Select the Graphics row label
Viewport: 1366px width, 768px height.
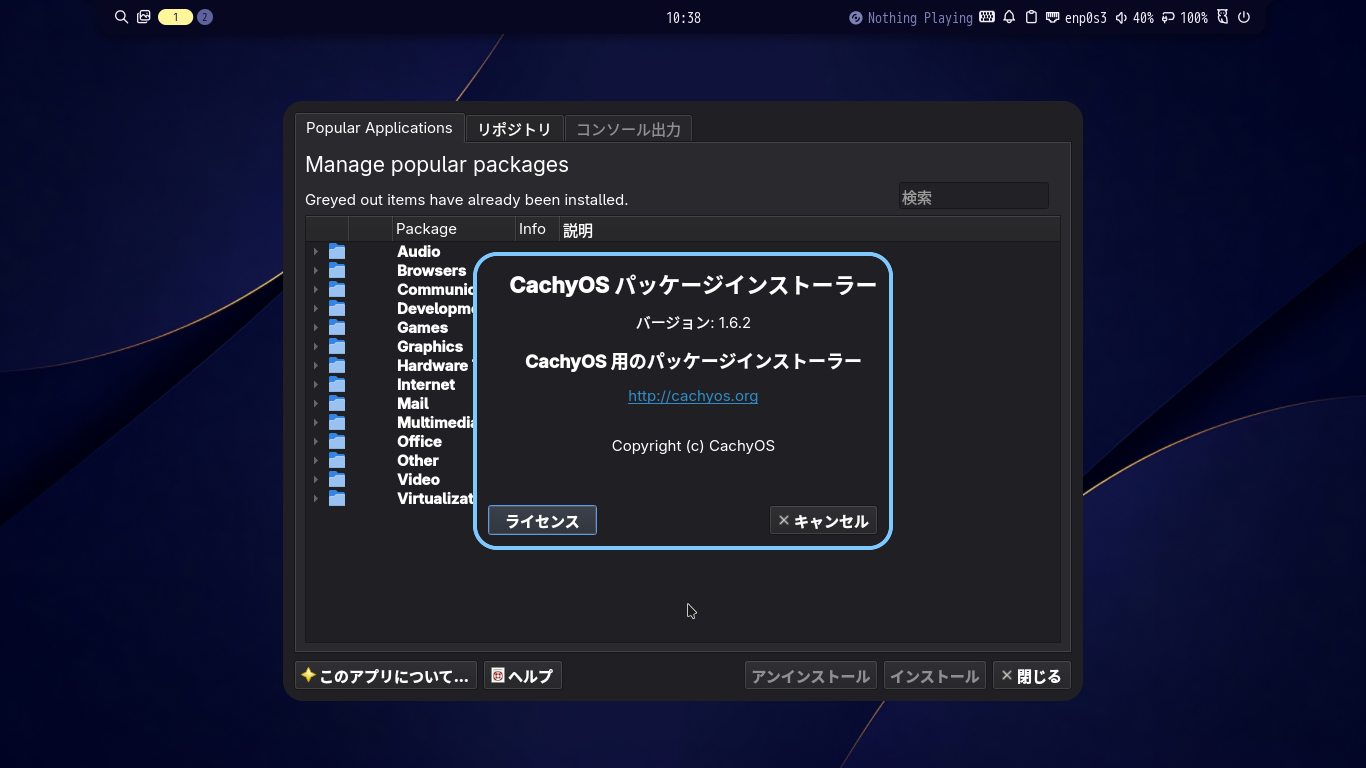tap(430, 347)
